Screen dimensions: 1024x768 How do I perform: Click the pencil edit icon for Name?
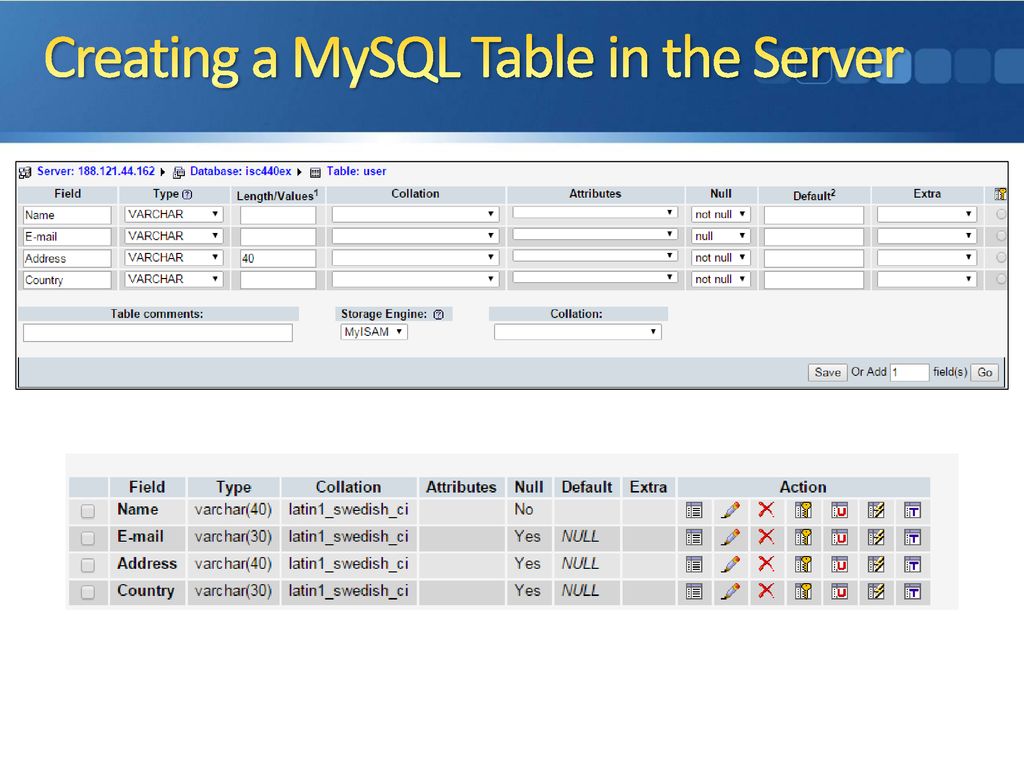(x=730, y=511)
